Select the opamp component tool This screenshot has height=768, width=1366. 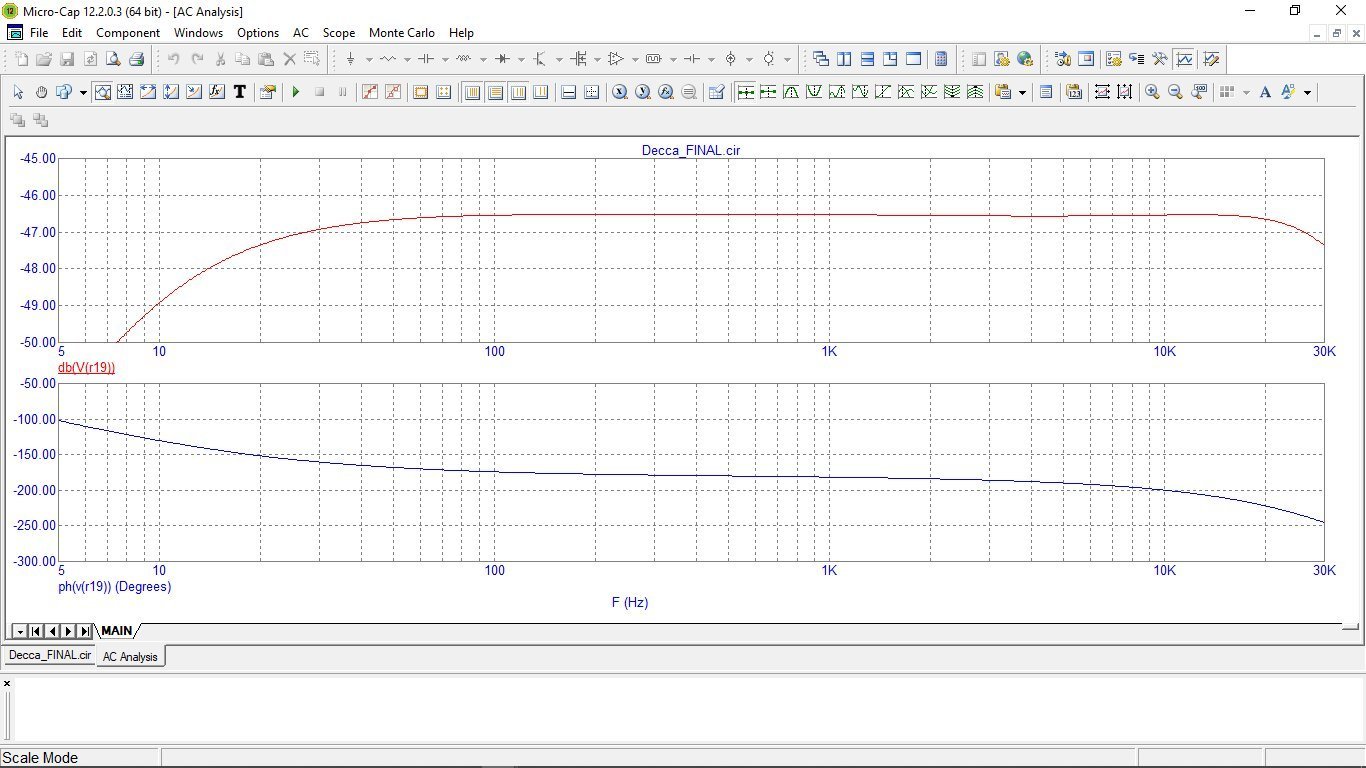click(616, 59)
